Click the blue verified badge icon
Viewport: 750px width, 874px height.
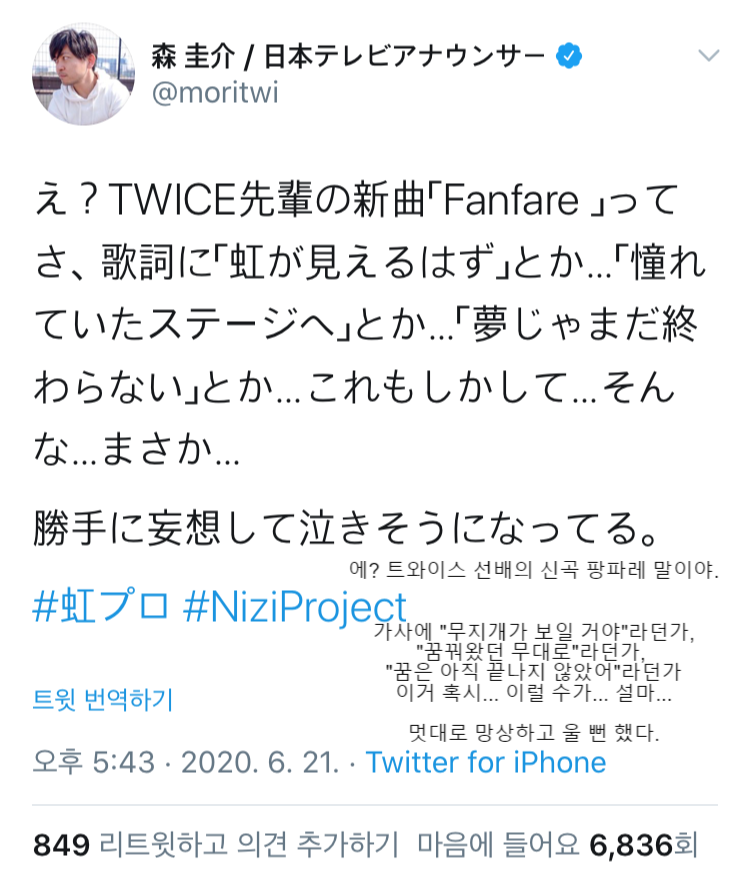click(569, 56)
